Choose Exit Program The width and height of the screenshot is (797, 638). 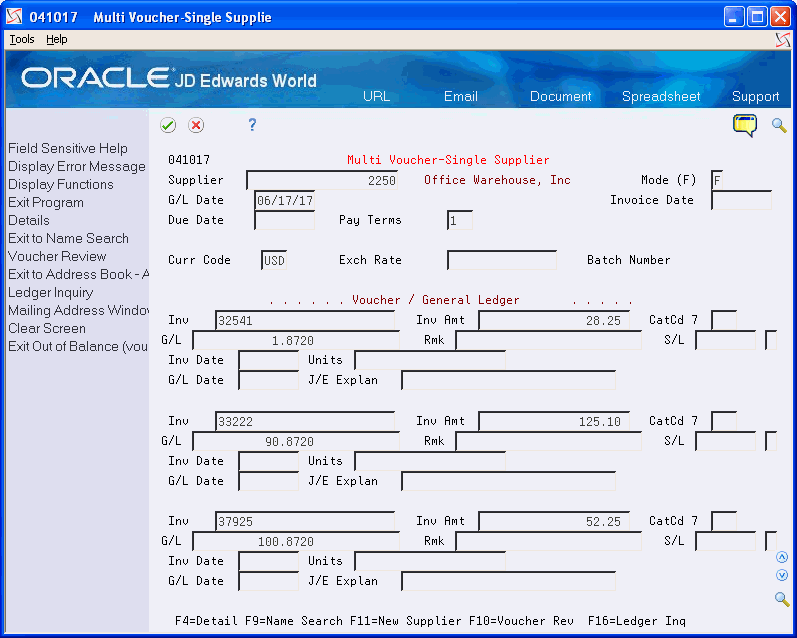point(46,202)
